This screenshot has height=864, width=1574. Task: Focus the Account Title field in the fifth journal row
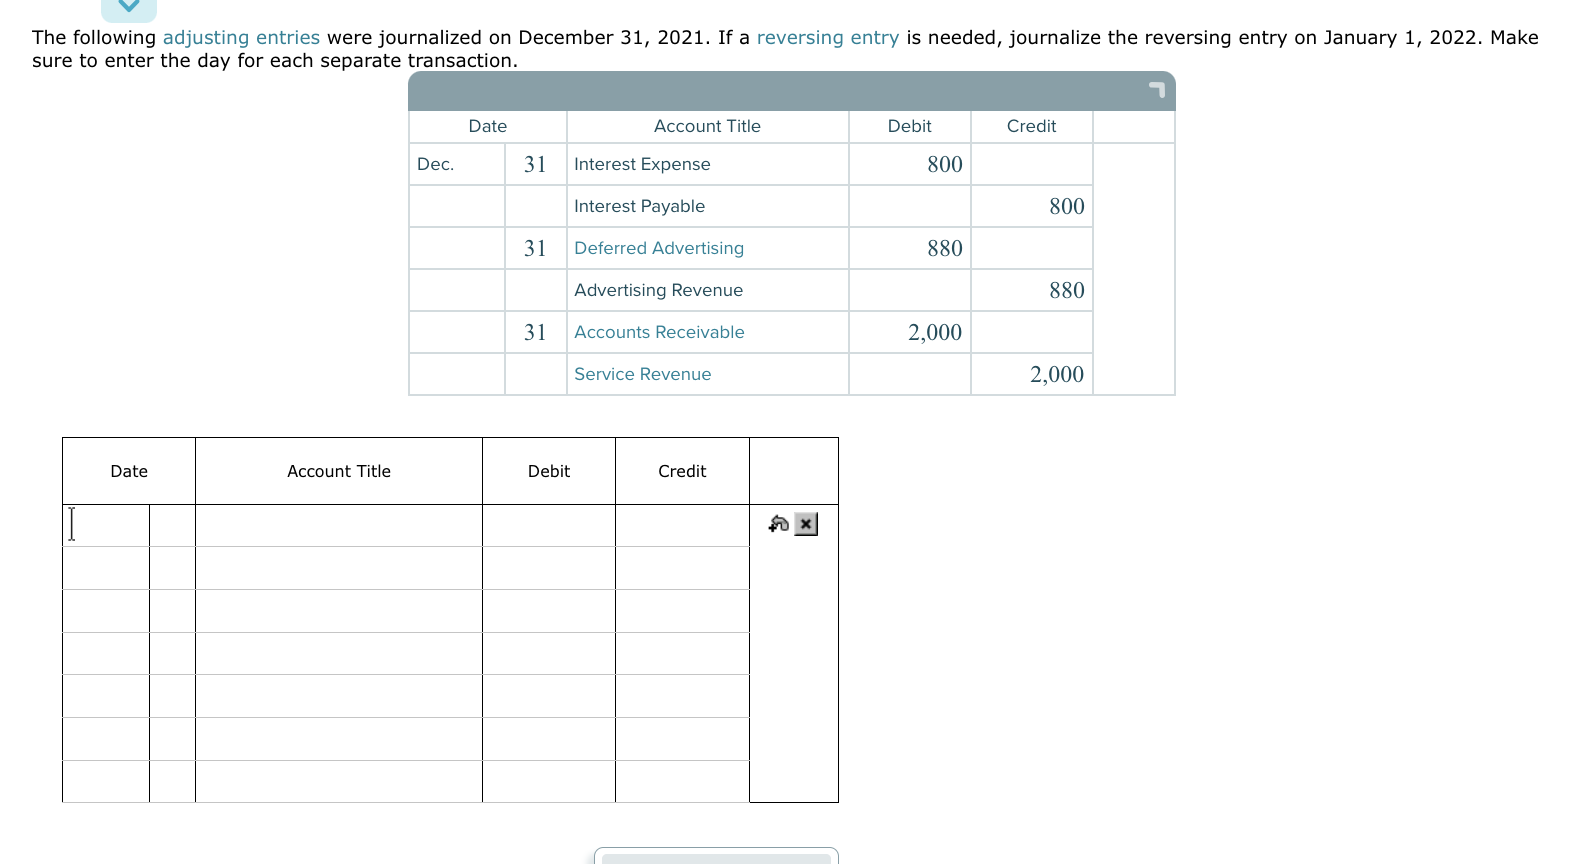coord(339,696)
